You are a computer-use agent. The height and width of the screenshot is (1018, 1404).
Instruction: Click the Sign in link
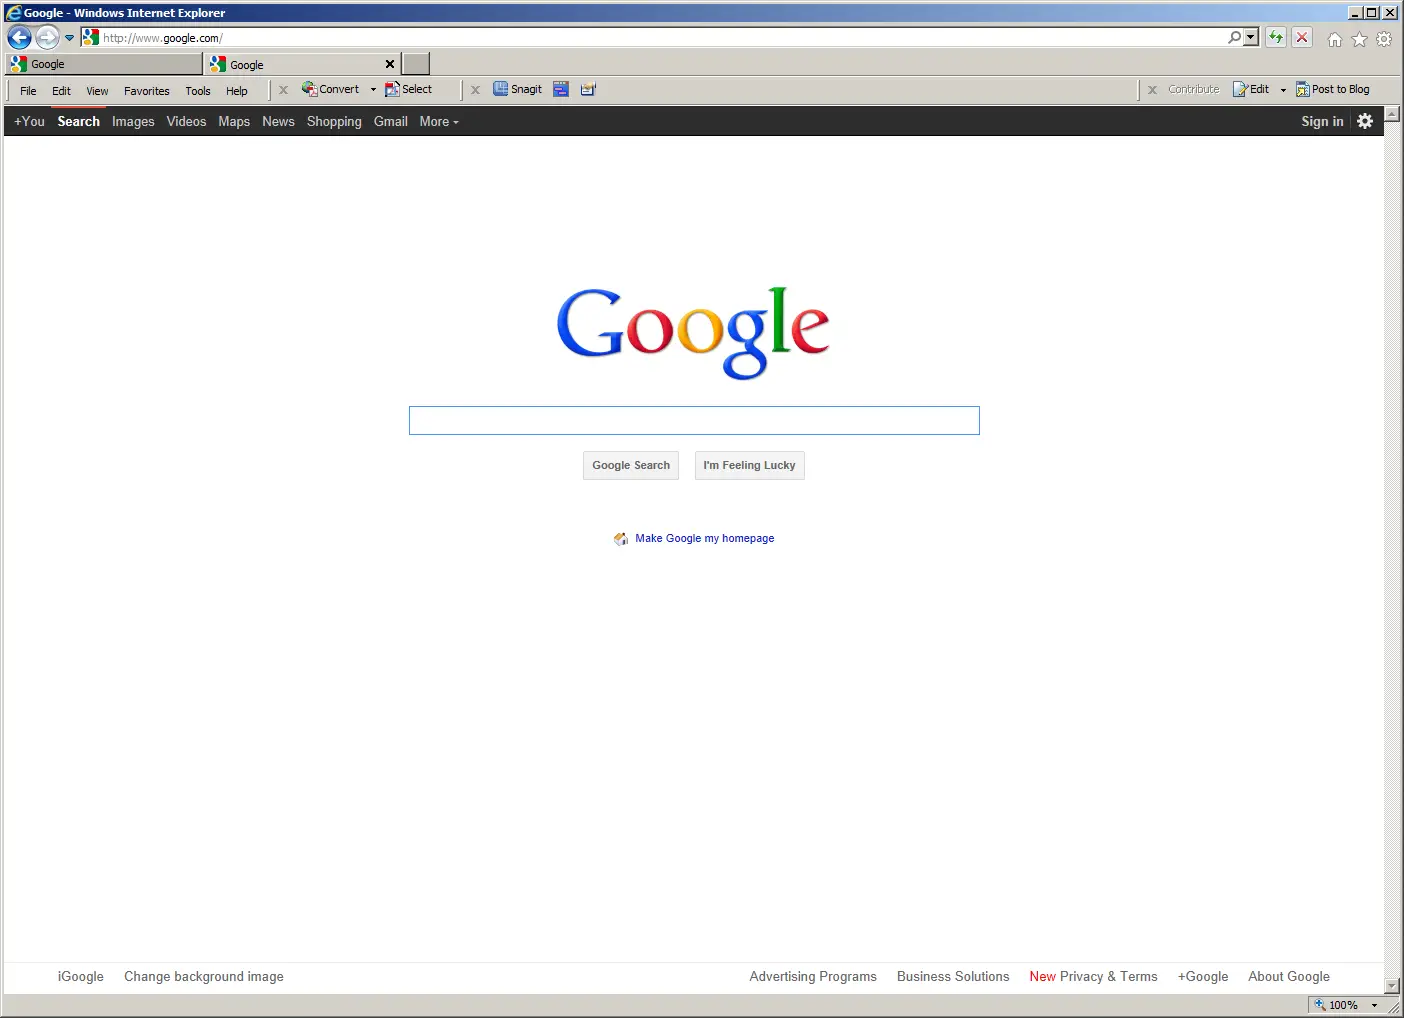pyautogui.click(x=1322, y=121)
